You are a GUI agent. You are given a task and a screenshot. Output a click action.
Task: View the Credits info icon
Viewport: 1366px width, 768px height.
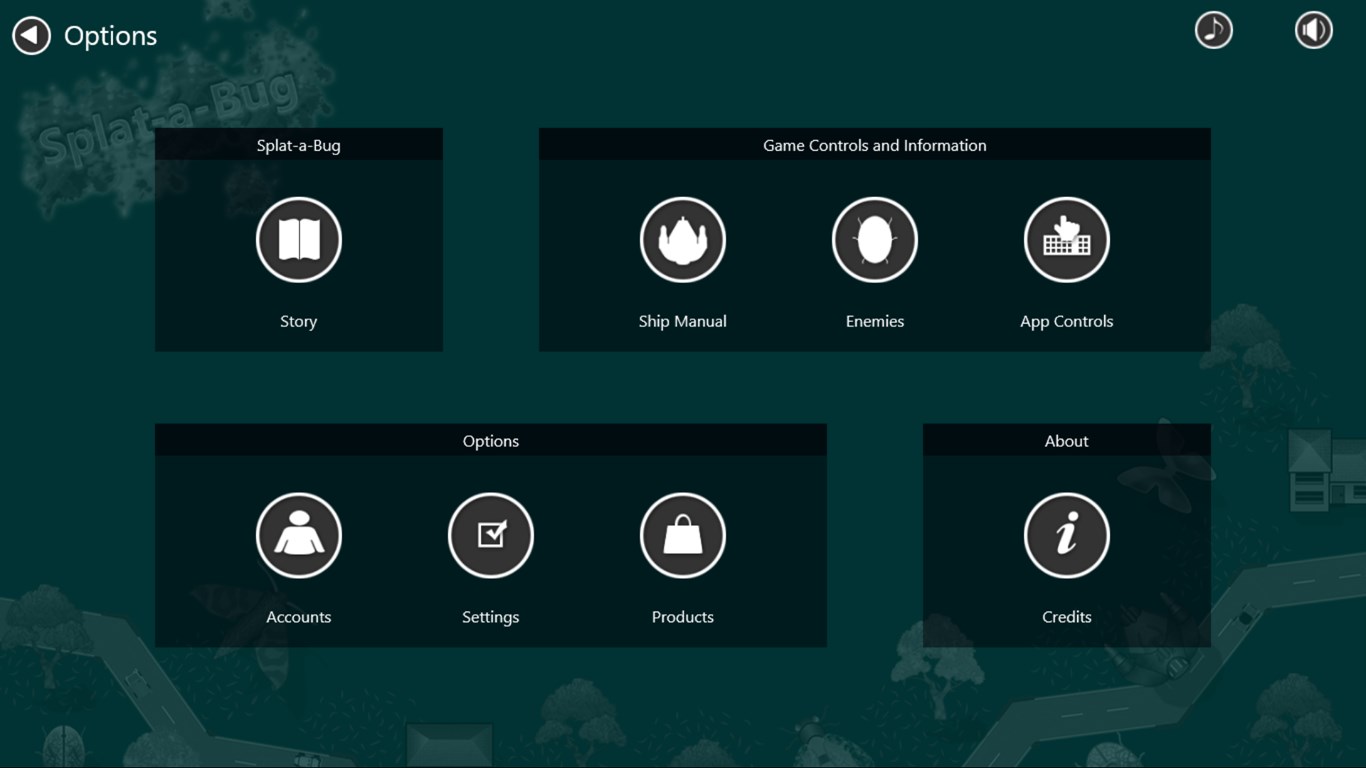point(1067,536)
